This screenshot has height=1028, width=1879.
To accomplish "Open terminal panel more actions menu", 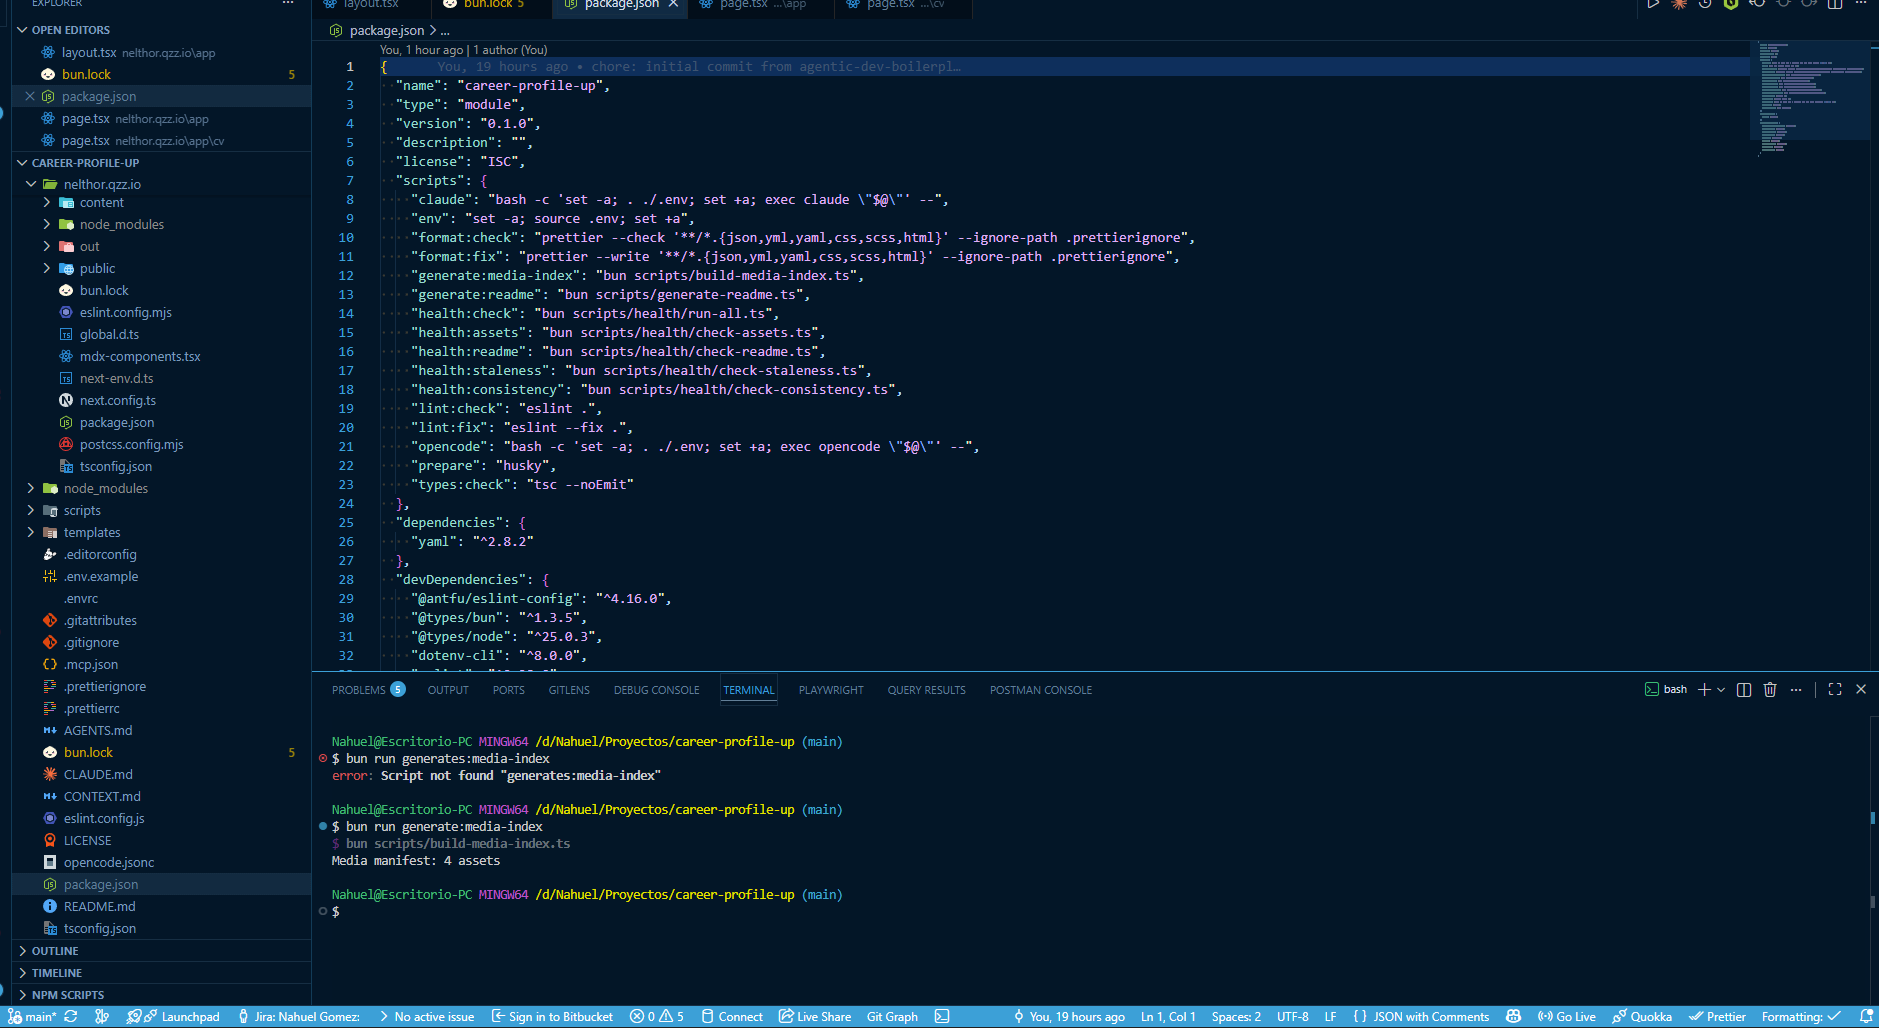I will click(1796, 690).
